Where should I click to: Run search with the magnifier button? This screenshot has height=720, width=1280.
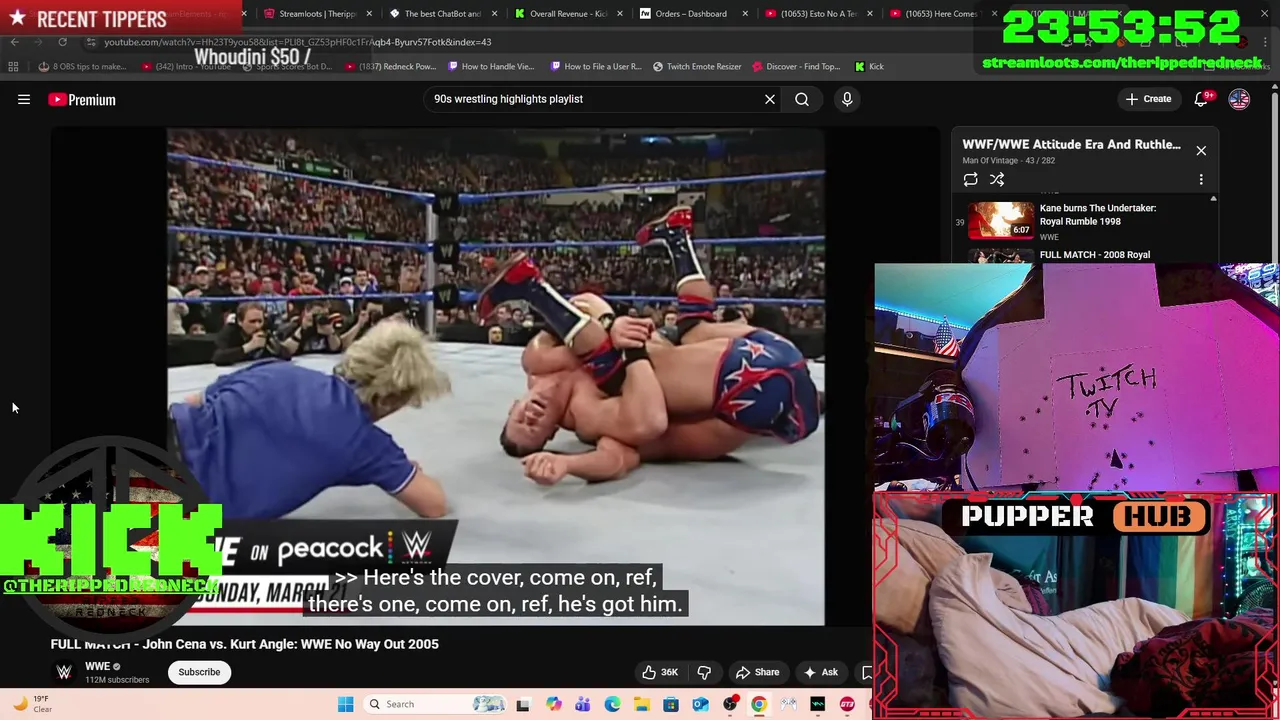802,99
